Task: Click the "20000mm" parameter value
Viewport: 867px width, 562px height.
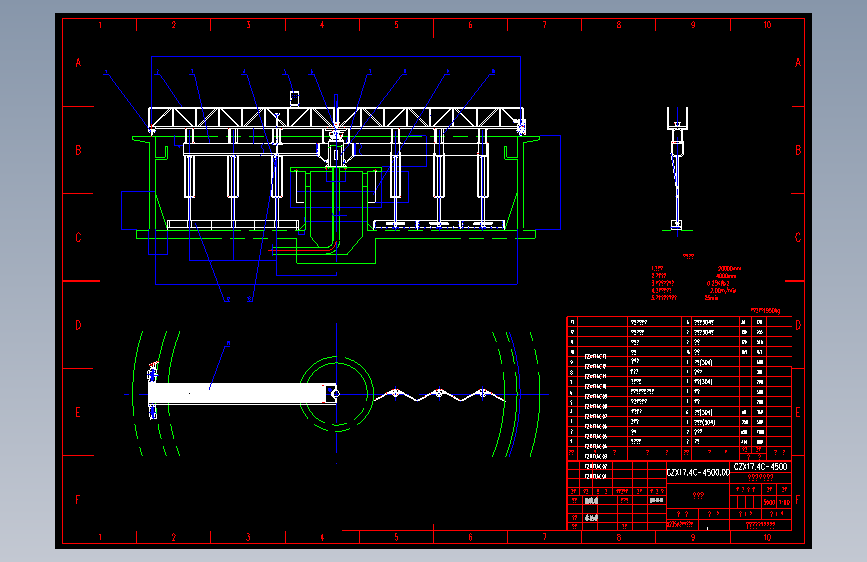Action: (729, 269)
